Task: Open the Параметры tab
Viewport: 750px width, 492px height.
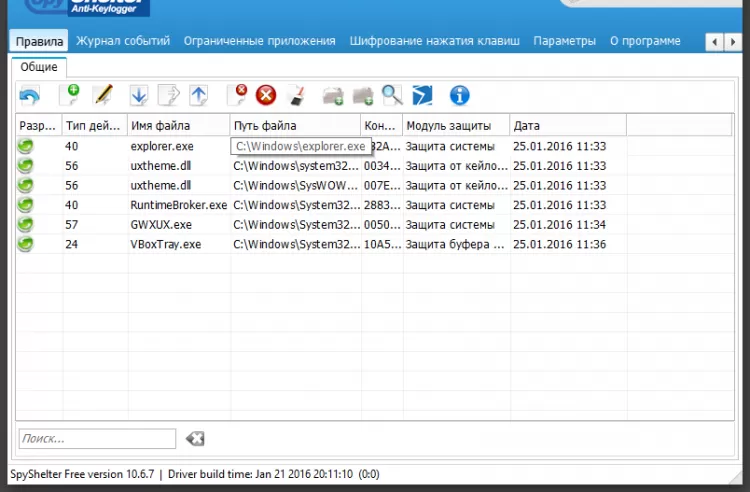Action: click(x=564, y=41)
